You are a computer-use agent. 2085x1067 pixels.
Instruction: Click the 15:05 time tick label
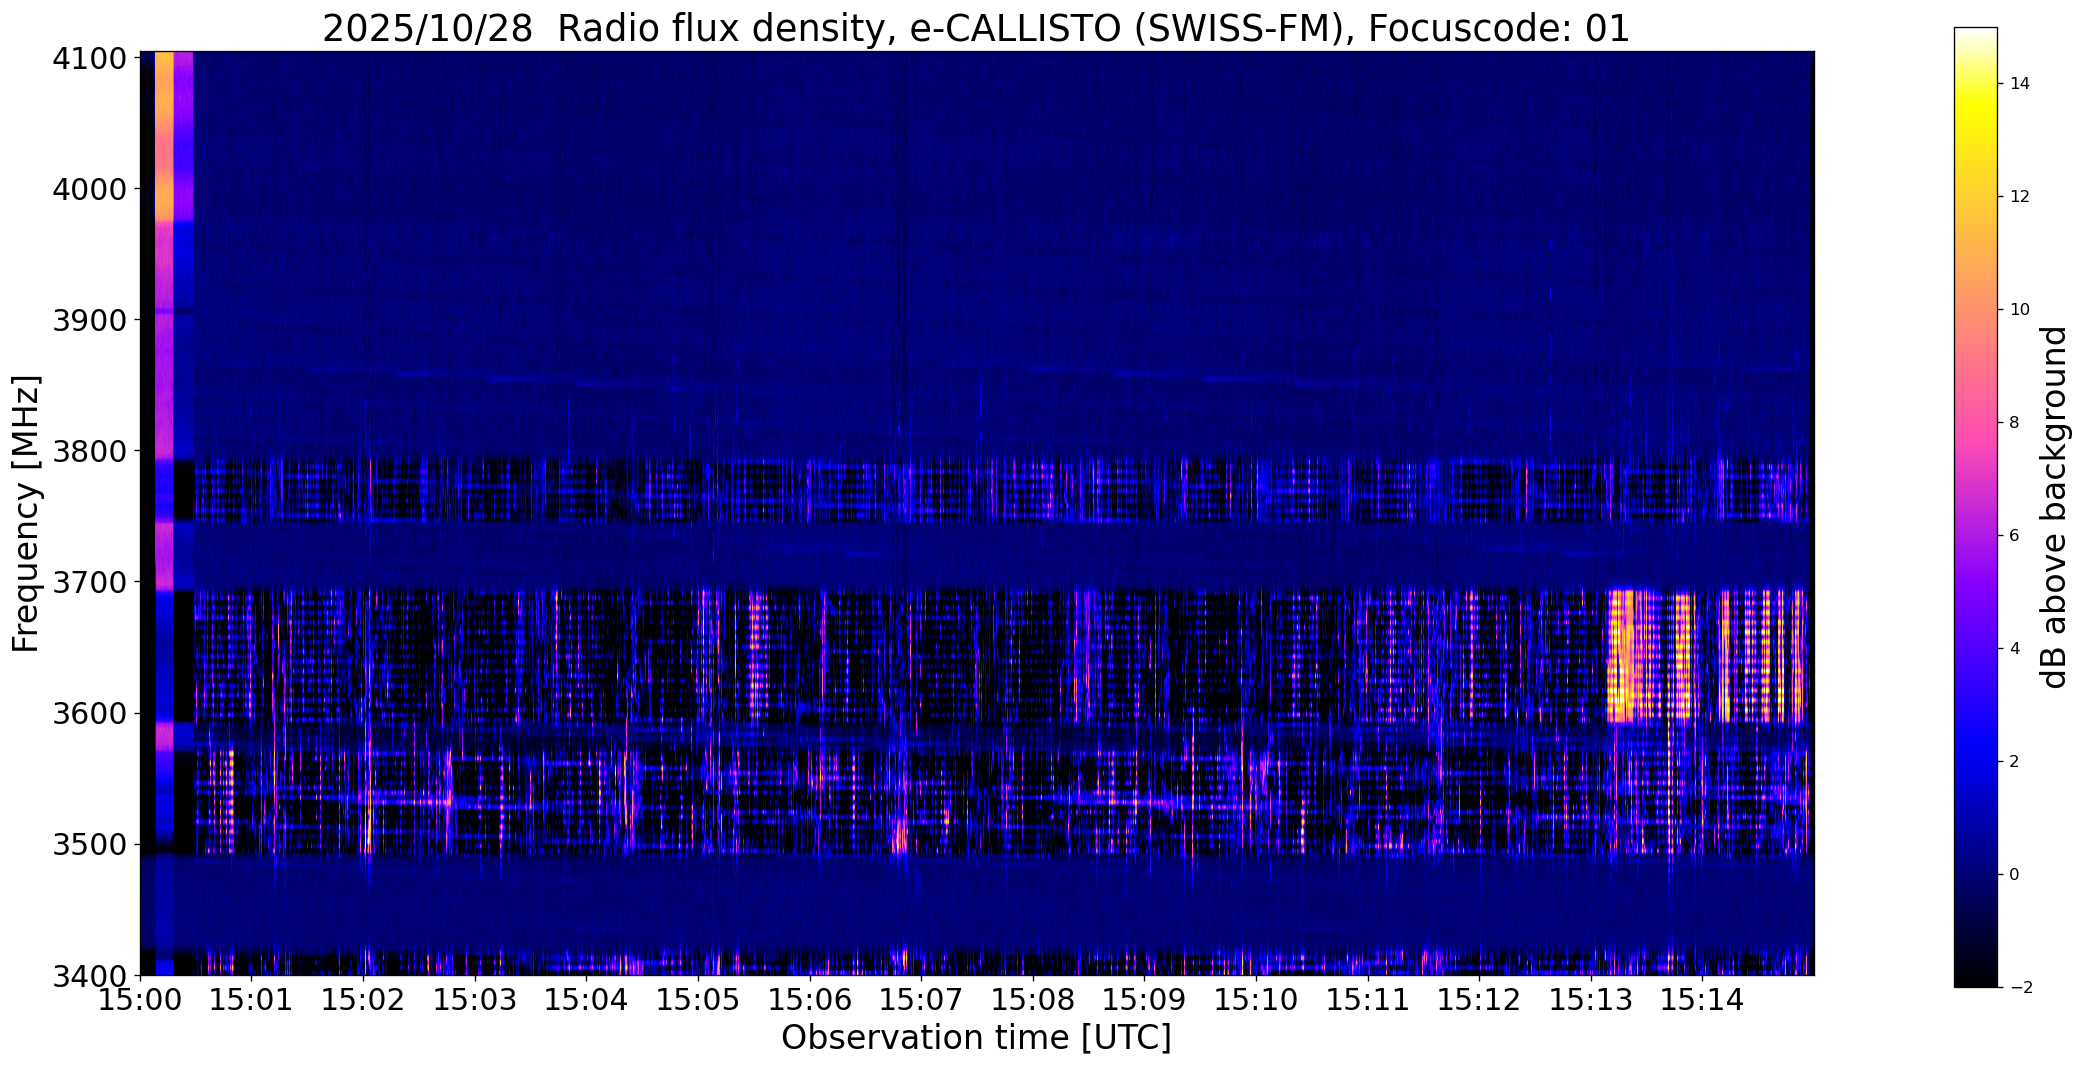pos(699,999)
